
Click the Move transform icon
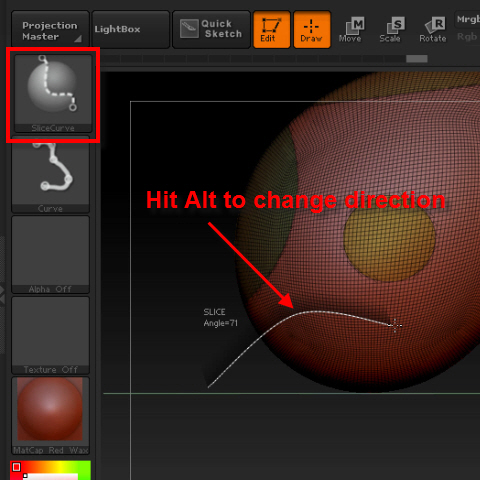point(350,30)
